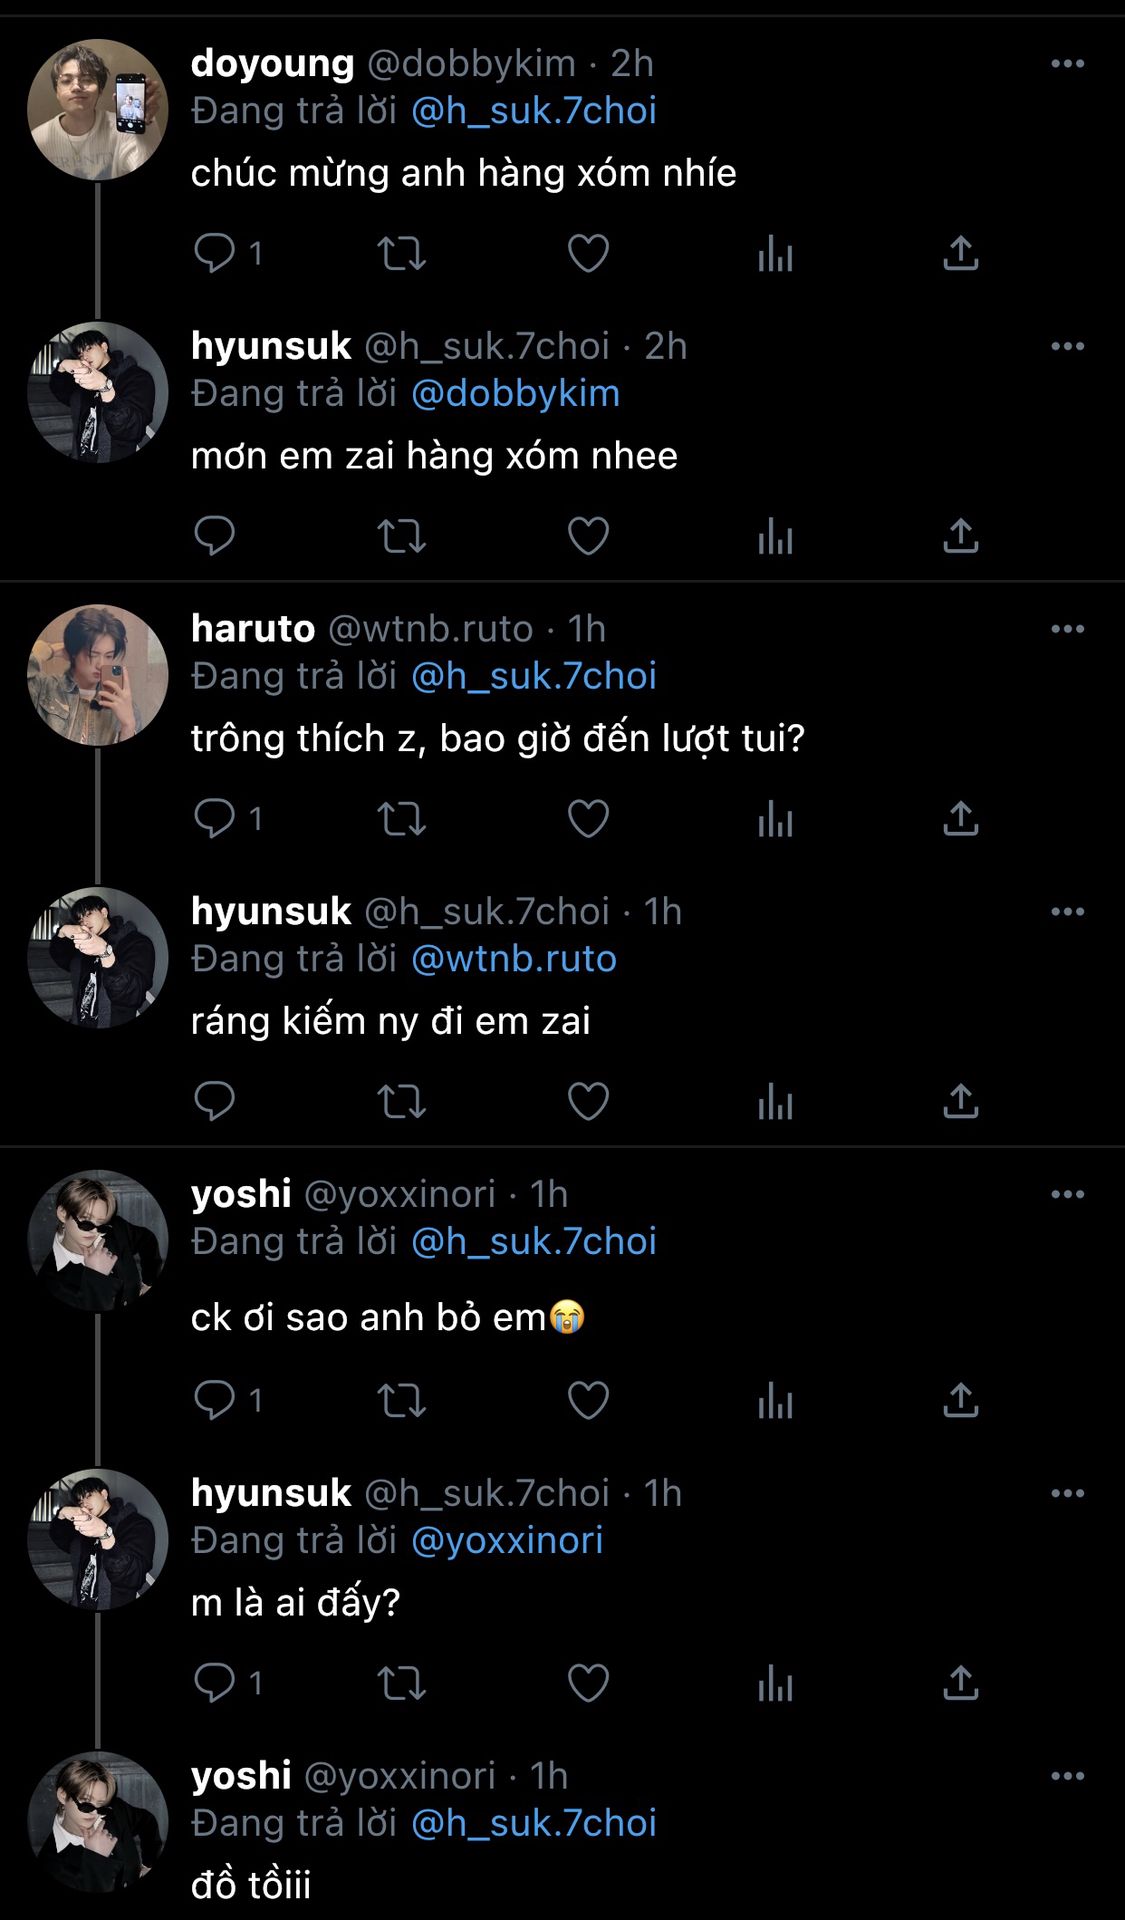Image resolution: width=1125 pixels, height=1920 pixels.
Task: Like haruto's "trông thích z" tweet
Action: (x=588, y=819)
